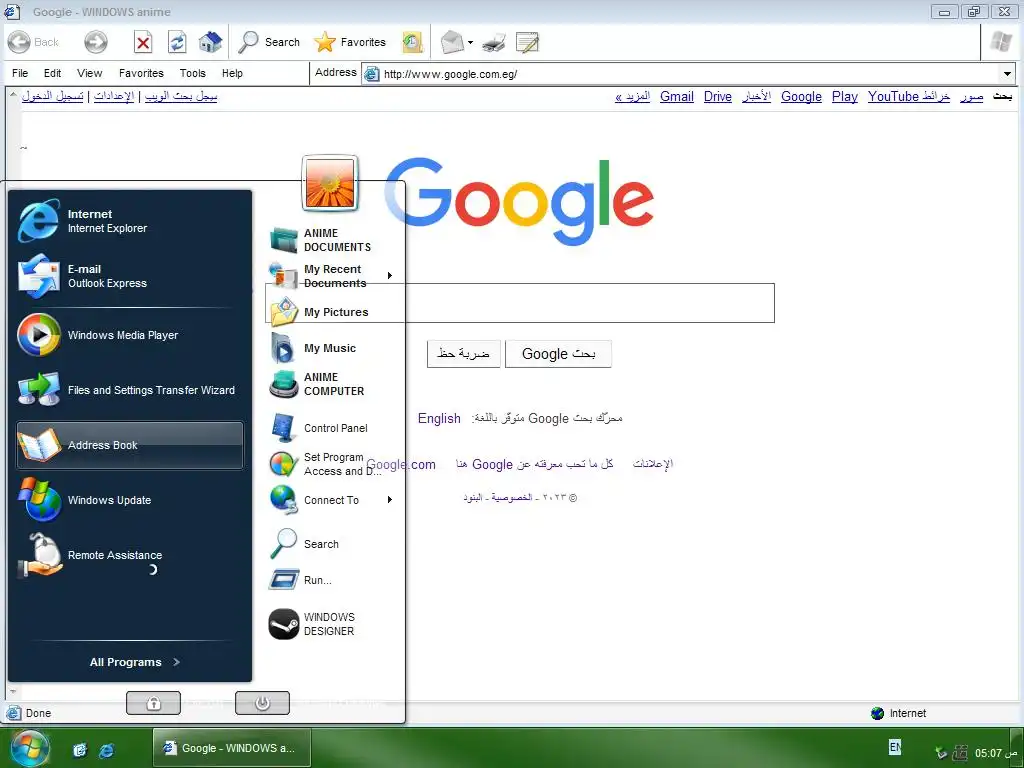
Task: Open the Play link
Action: coord(844,97)
